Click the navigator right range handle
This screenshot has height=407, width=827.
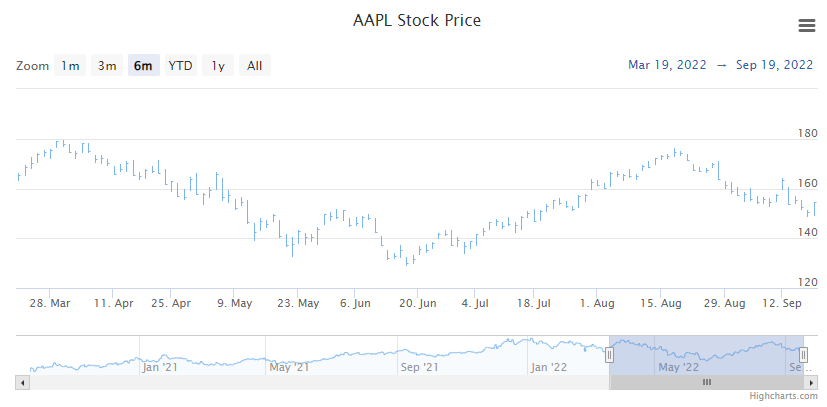coord(803,355)
